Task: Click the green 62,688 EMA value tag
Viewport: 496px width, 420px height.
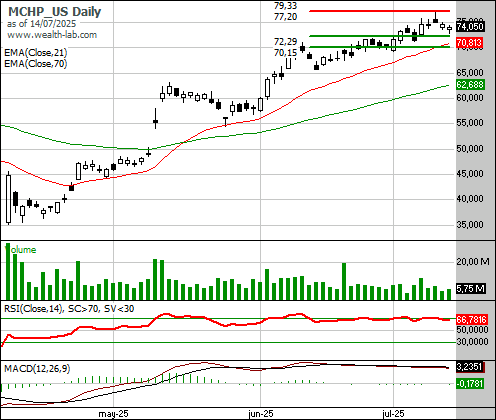Action: click(470, 85)
